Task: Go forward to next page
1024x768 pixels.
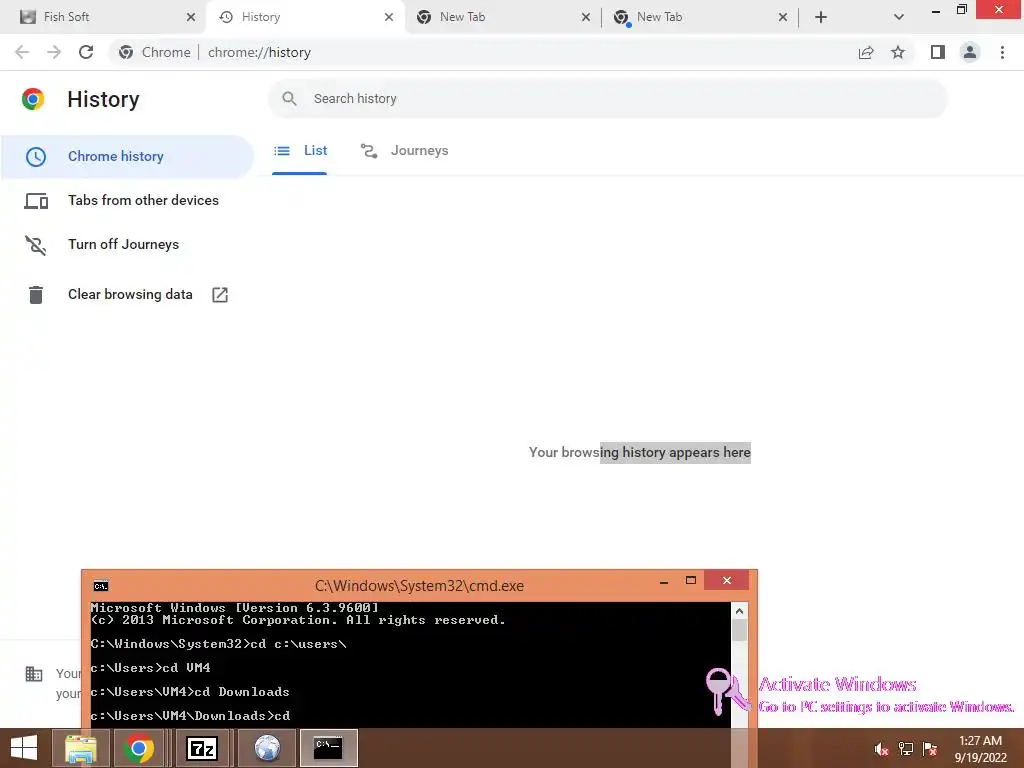Action: tap(54, 52)
